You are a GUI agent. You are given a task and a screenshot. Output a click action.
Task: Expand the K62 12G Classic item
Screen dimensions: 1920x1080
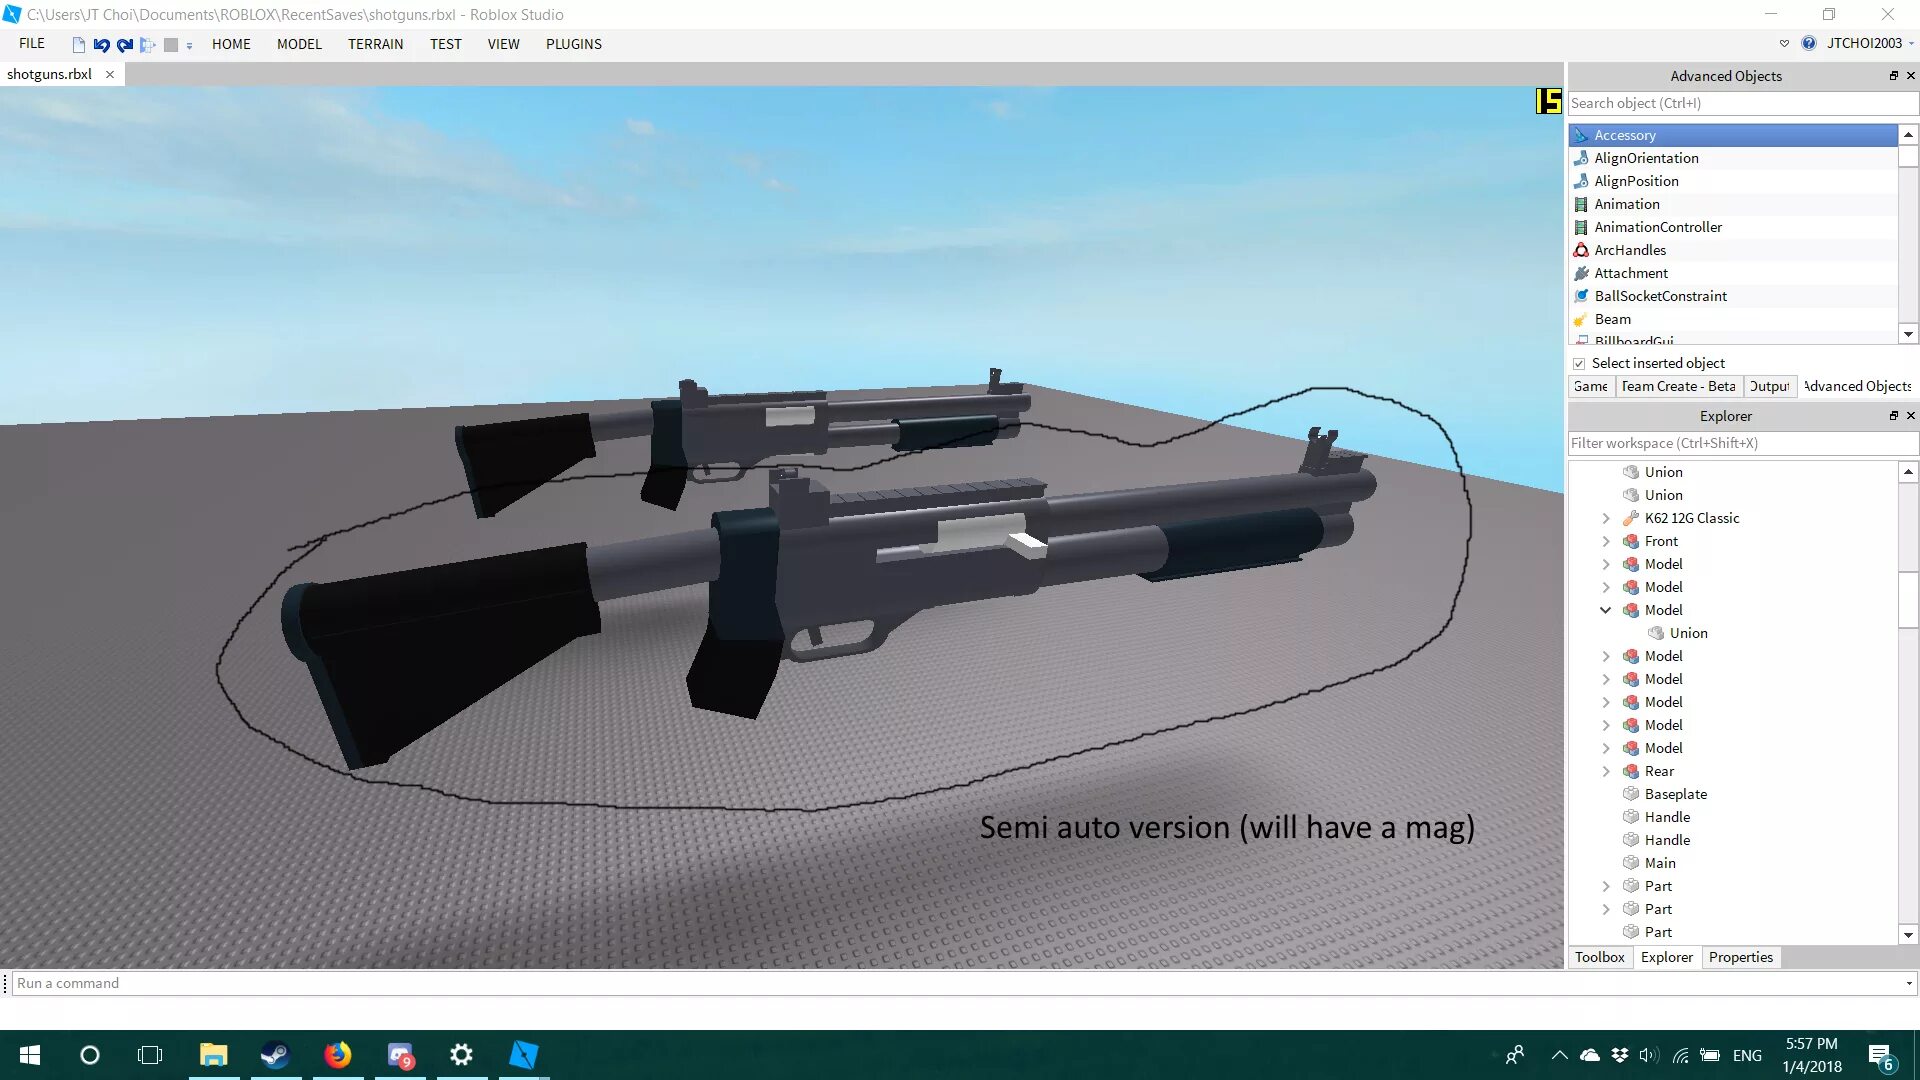point(1605,518)
